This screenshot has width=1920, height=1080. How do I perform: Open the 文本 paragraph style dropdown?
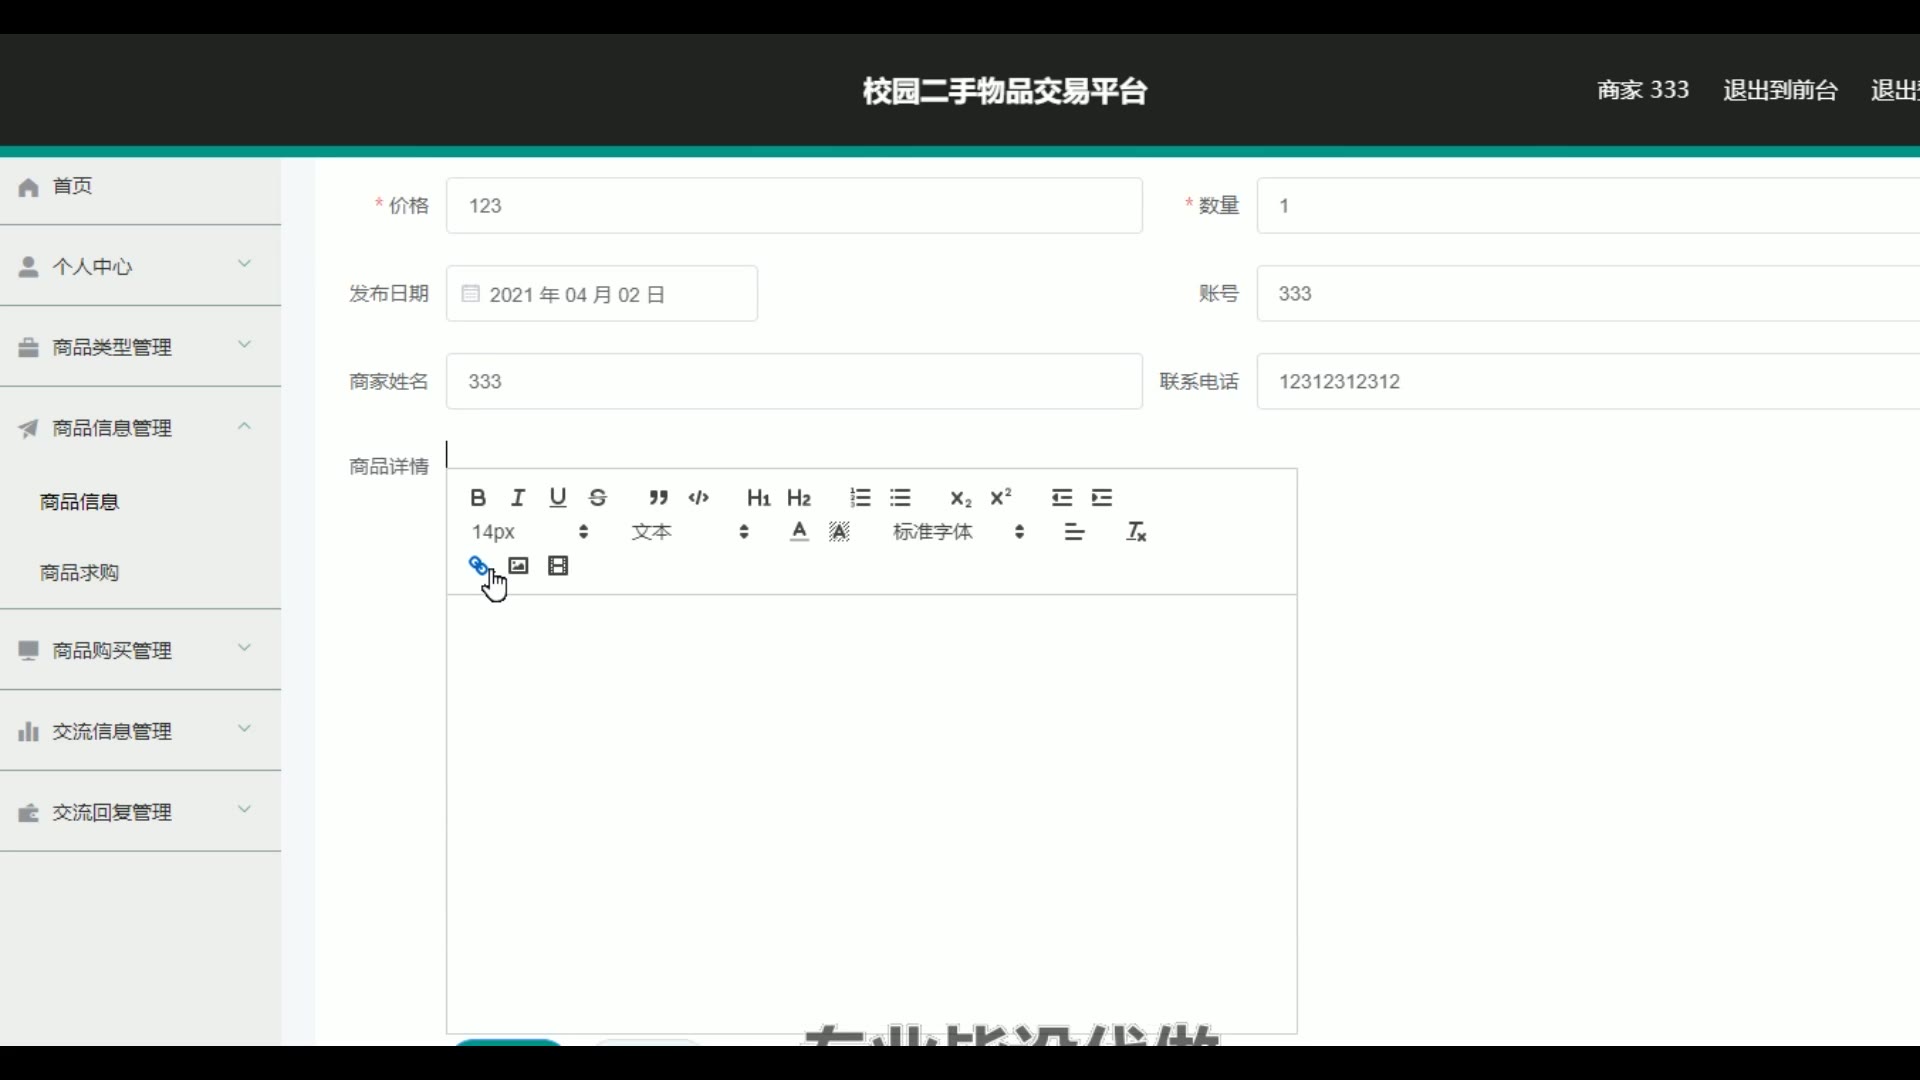(x=690, y=532)
